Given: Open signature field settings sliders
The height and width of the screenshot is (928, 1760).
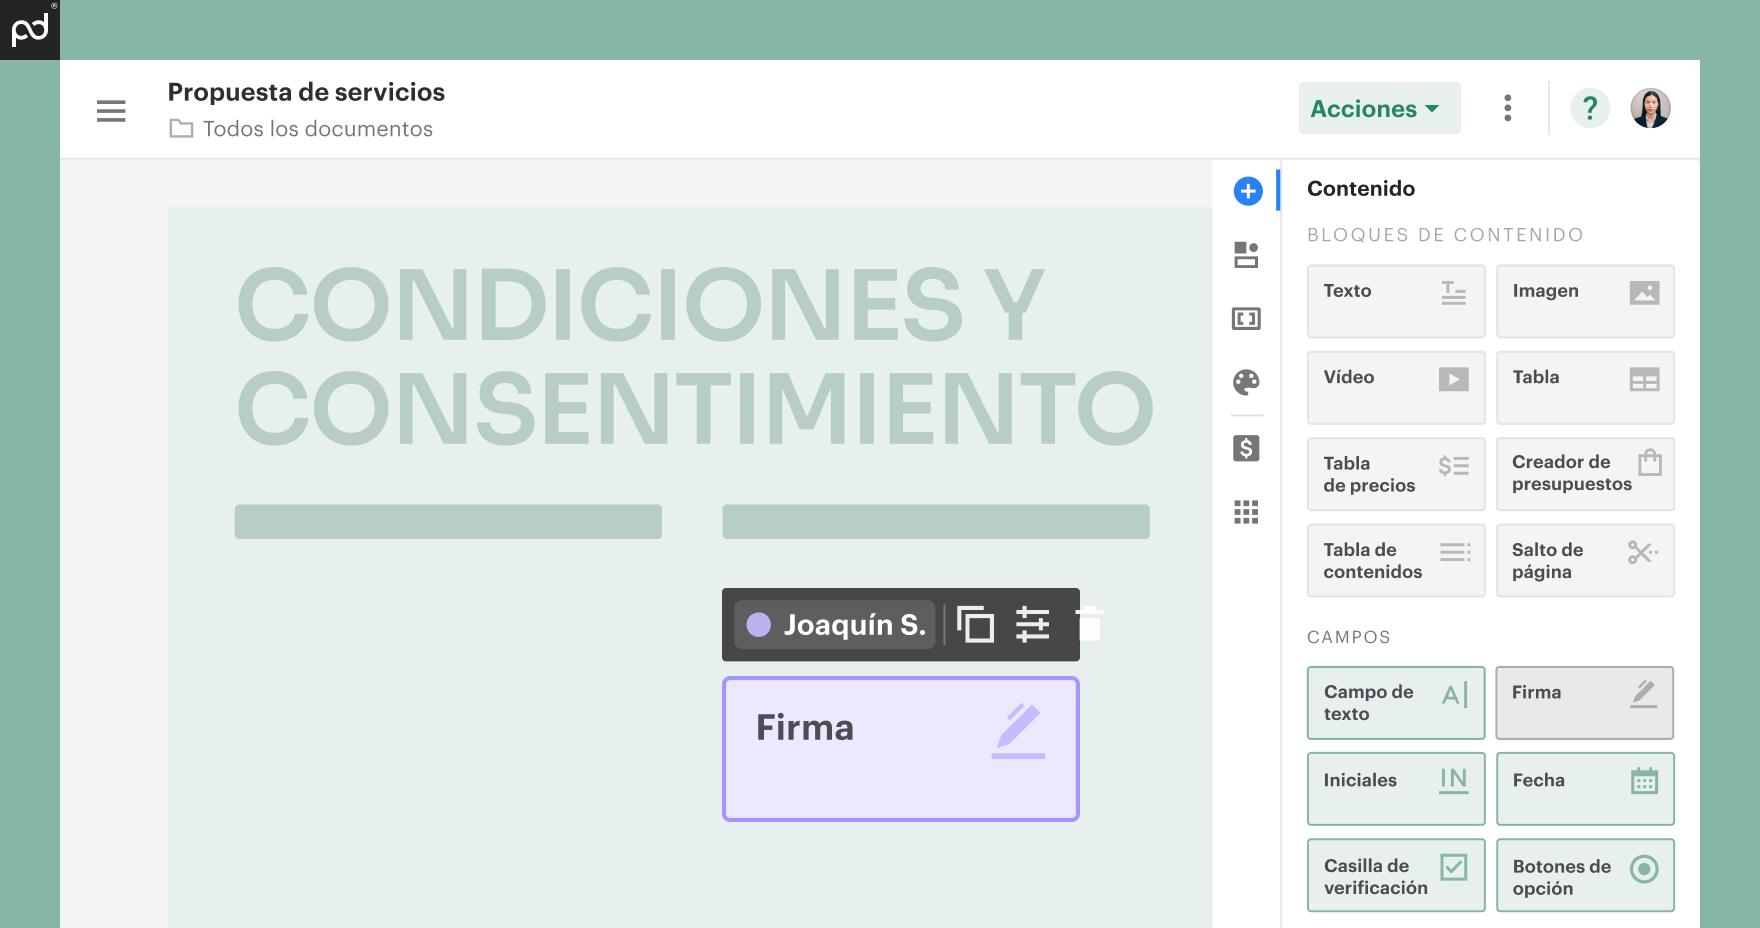Looking at the screenshot, I should coord(1033,625).
